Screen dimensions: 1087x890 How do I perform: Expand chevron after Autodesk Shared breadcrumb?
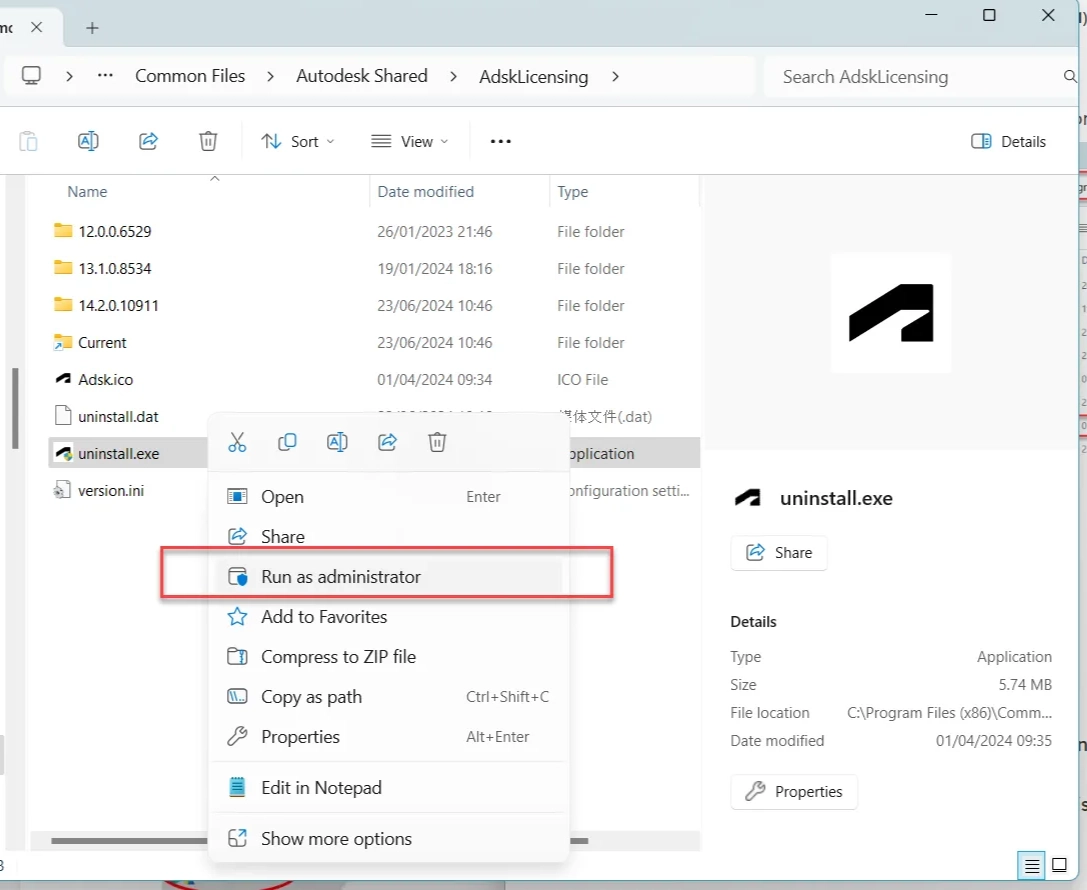pos(453,76)
